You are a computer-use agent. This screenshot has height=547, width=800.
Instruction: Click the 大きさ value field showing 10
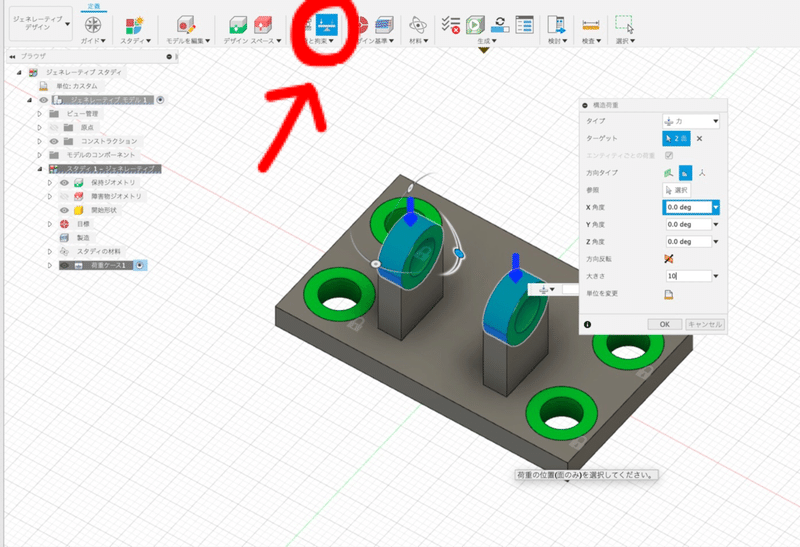click(x=688, y=276)
